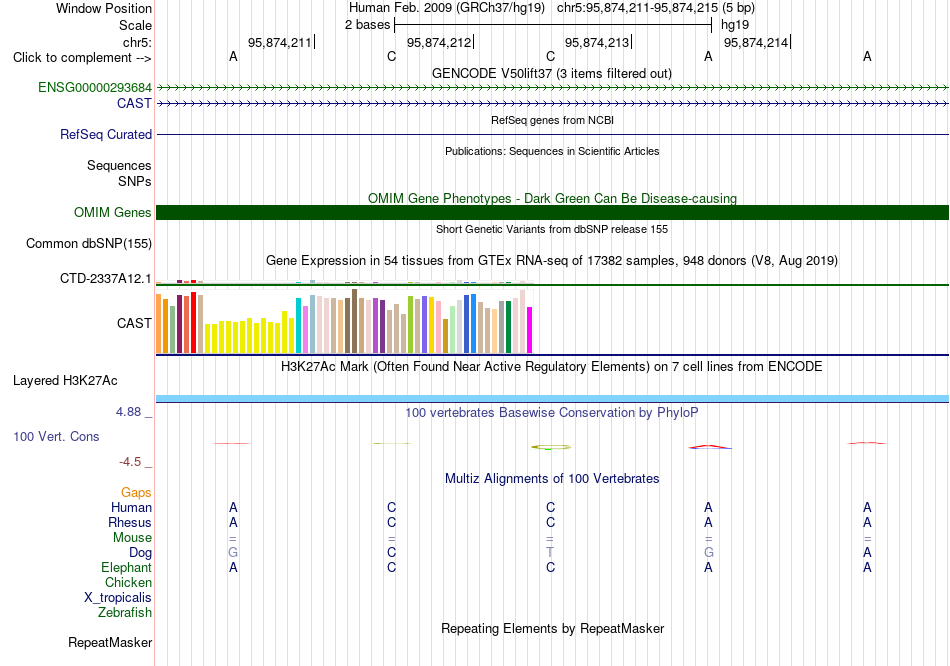
Task: Click the Scale label in the ruler
Action: 135,25
